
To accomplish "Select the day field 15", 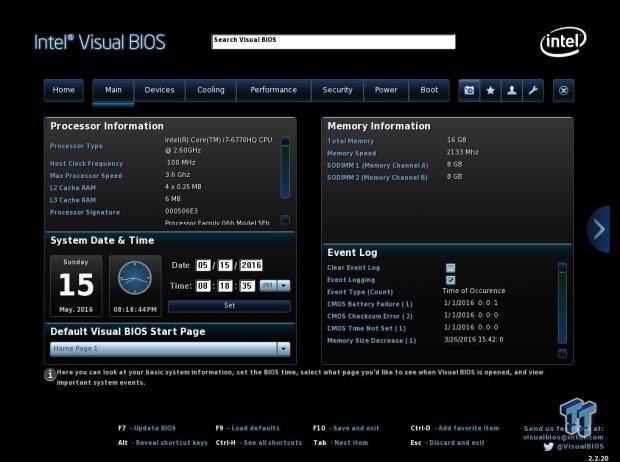I will (x=225, y=265).
